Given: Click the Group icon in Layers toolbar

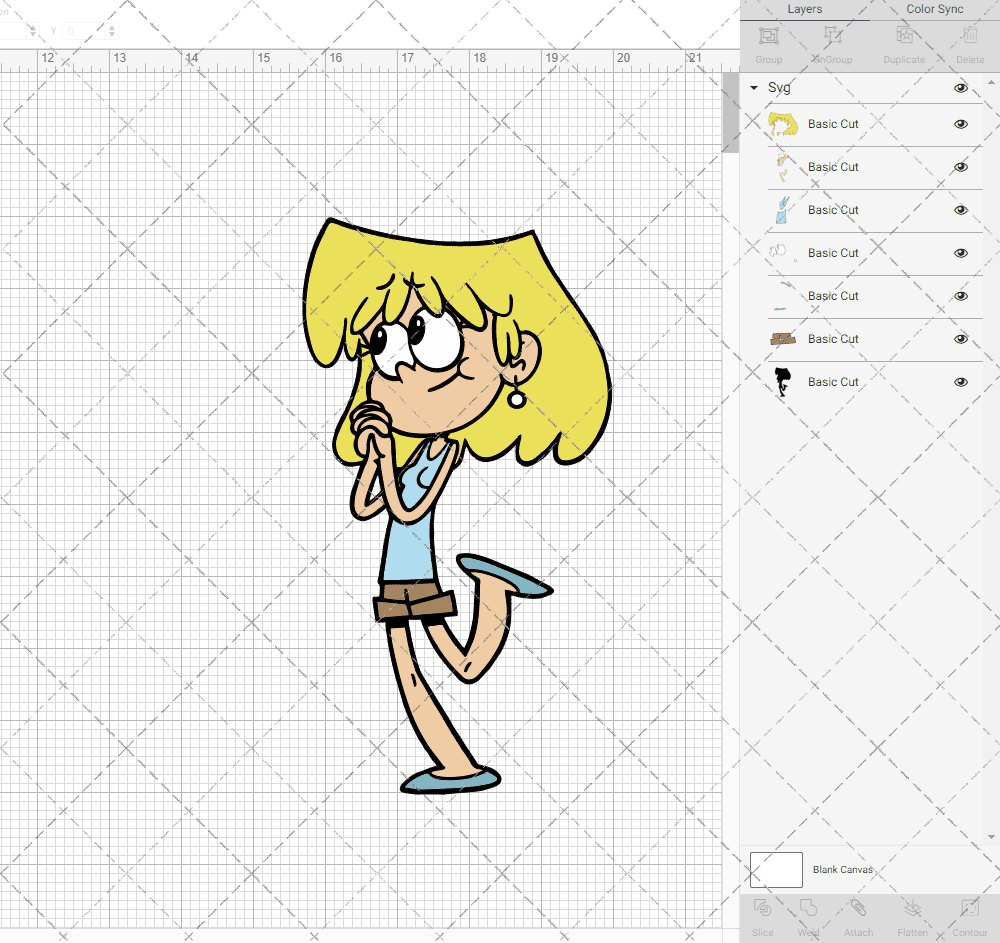Looking at the screenshot, I should [x=768, y=36].
